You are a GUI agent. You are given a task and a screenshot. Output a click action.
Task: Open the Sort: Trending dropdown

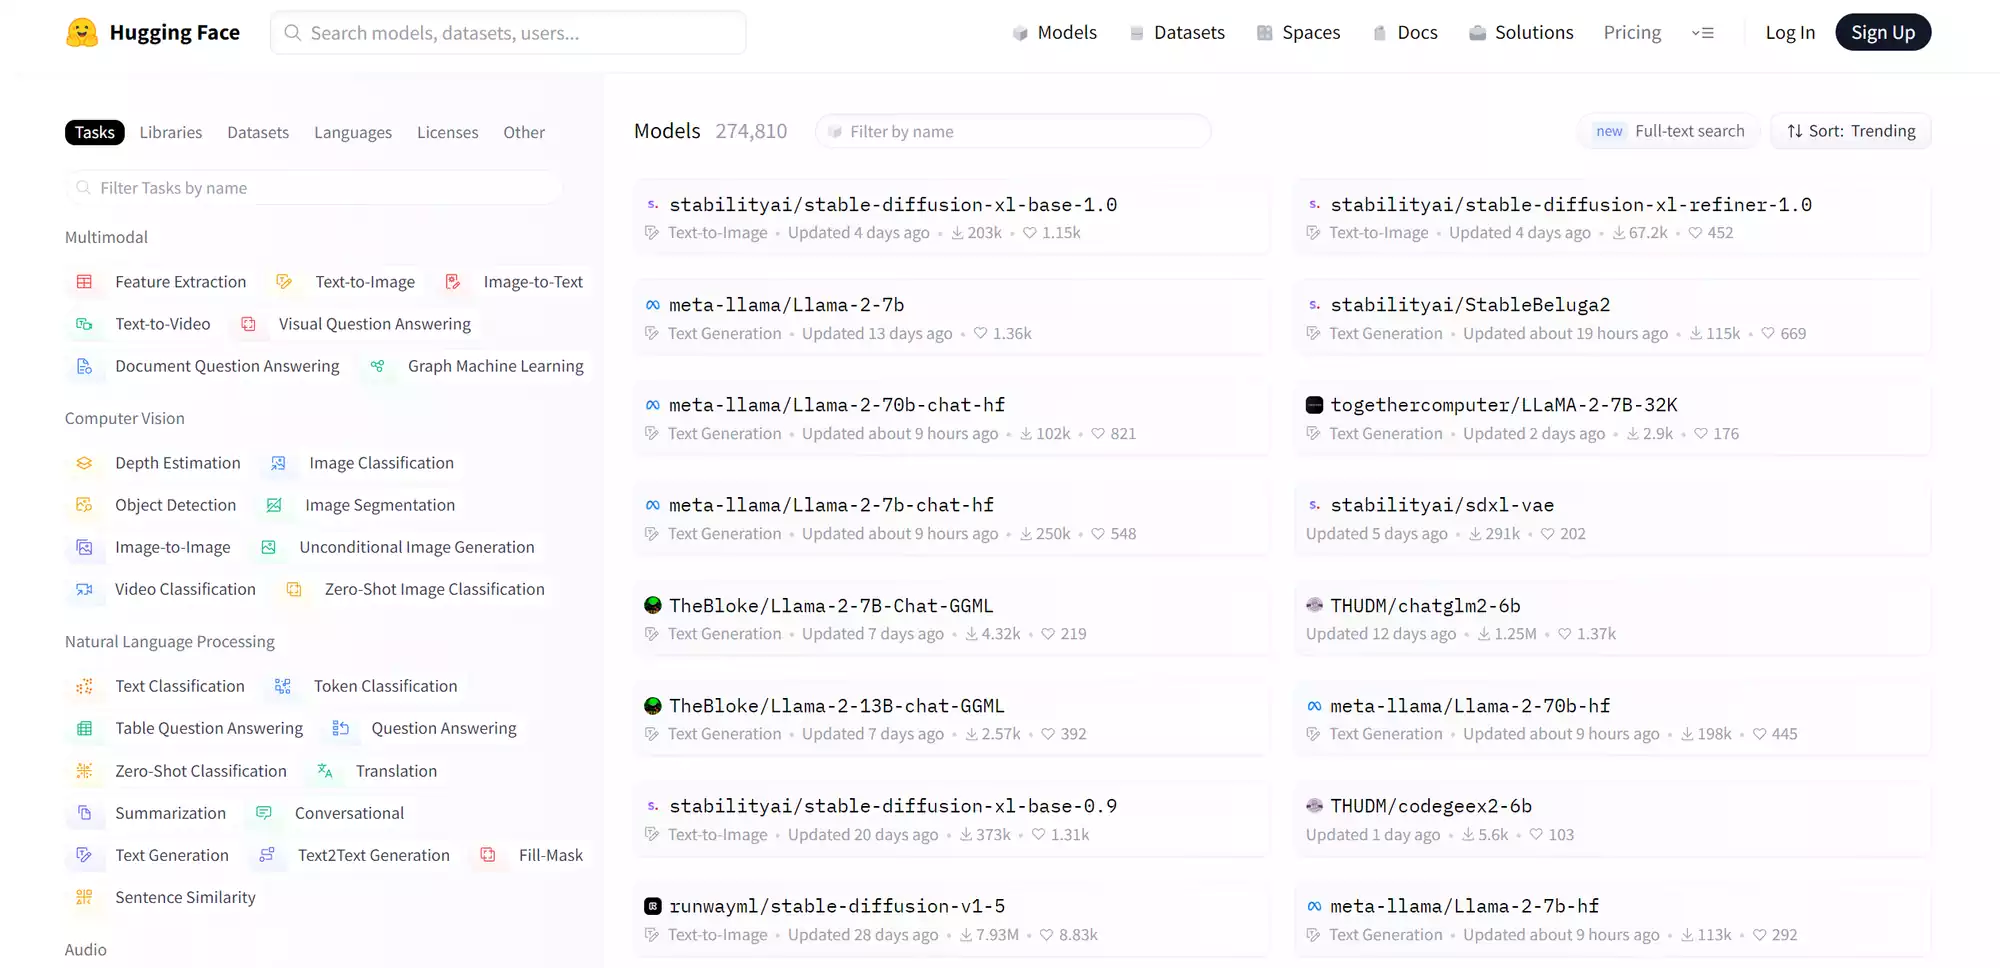[x=1851, y=131]
